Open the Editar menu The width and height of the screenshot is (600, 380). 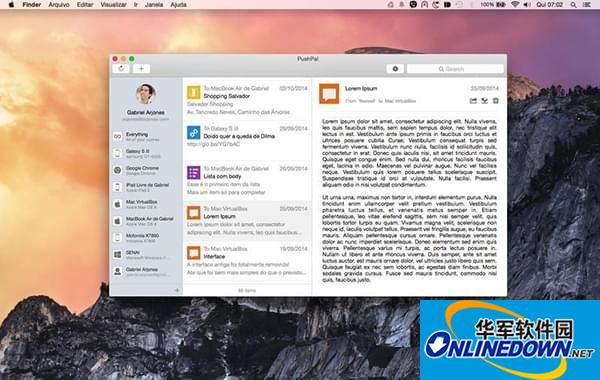tap(85, 5)
